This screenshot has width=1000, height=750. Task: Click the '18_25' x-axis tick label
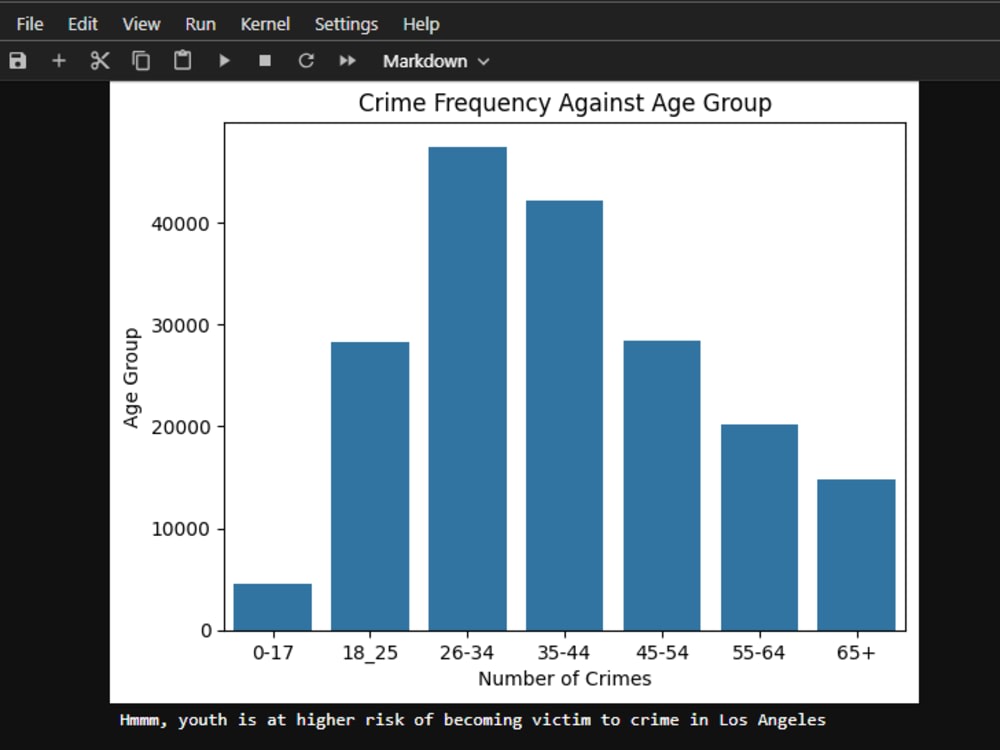pyautogui.click(x=370, y=653)
